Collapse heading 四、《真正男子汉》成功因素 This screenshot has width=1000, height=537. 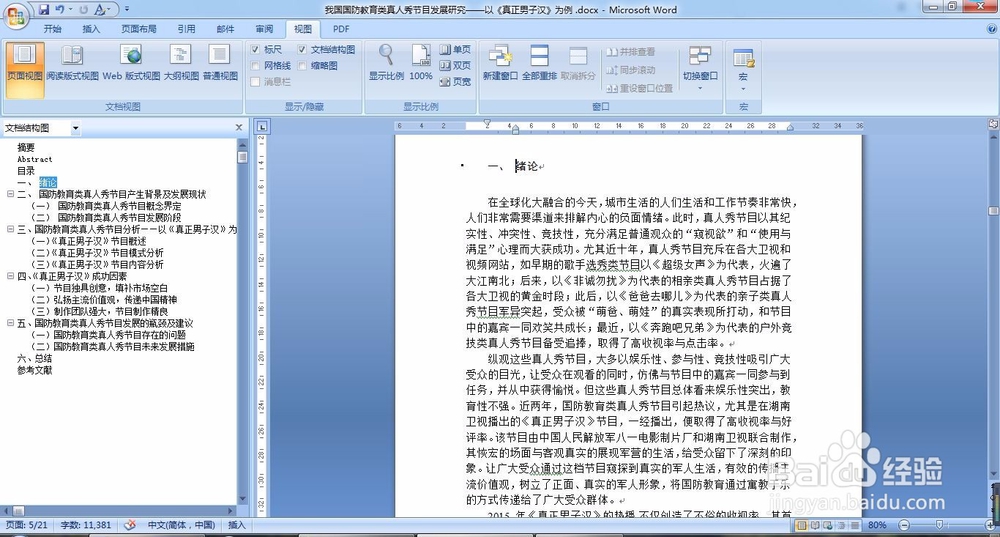(x=10, y=276)
